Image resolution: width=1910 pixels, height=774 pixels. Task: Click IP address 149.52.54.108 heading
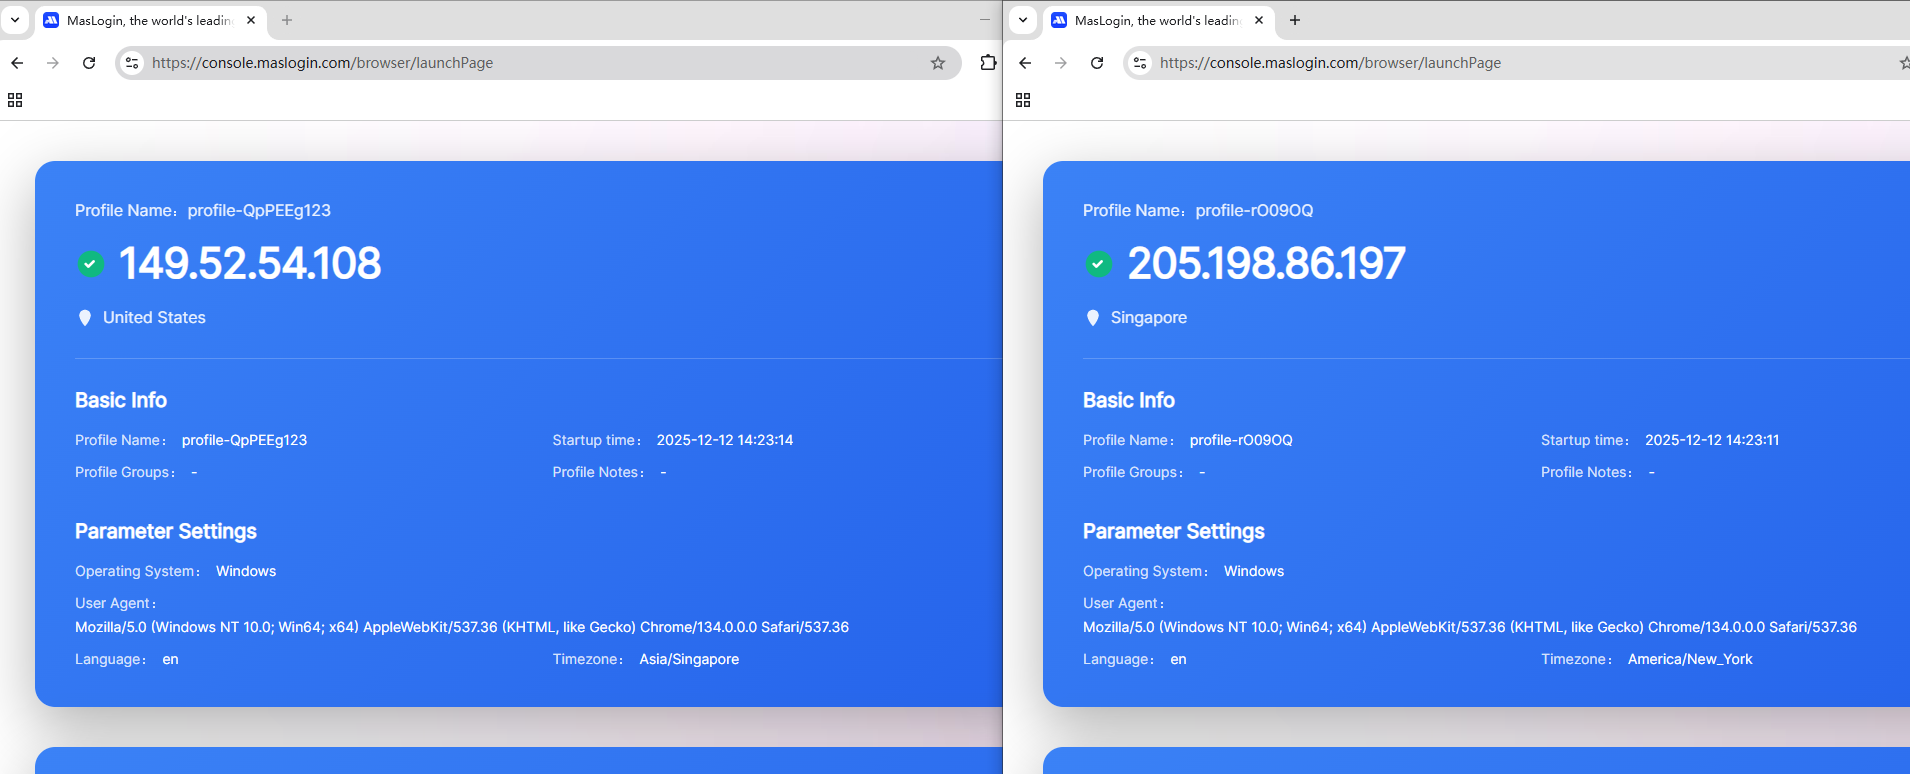250,264
